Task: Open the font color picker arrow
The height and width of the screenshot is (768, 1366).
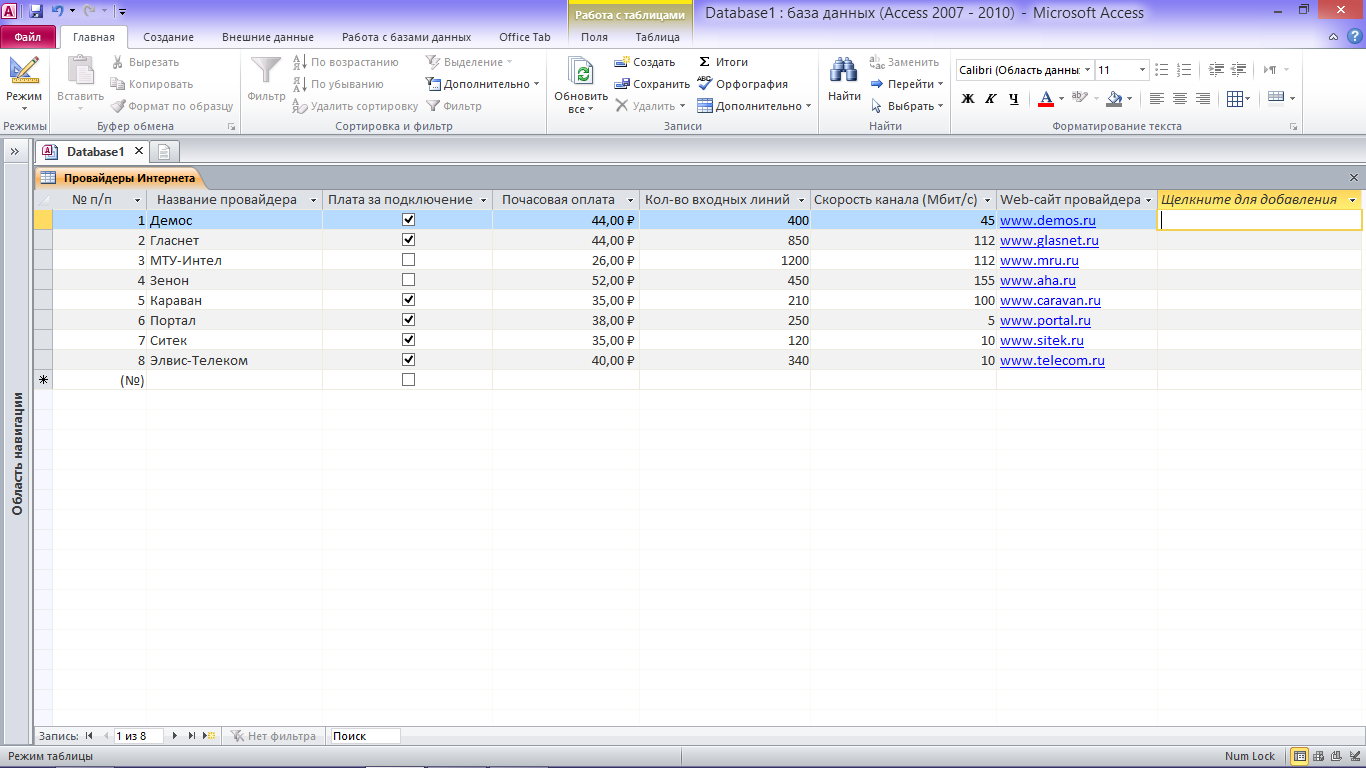Action: (1061, 98)
